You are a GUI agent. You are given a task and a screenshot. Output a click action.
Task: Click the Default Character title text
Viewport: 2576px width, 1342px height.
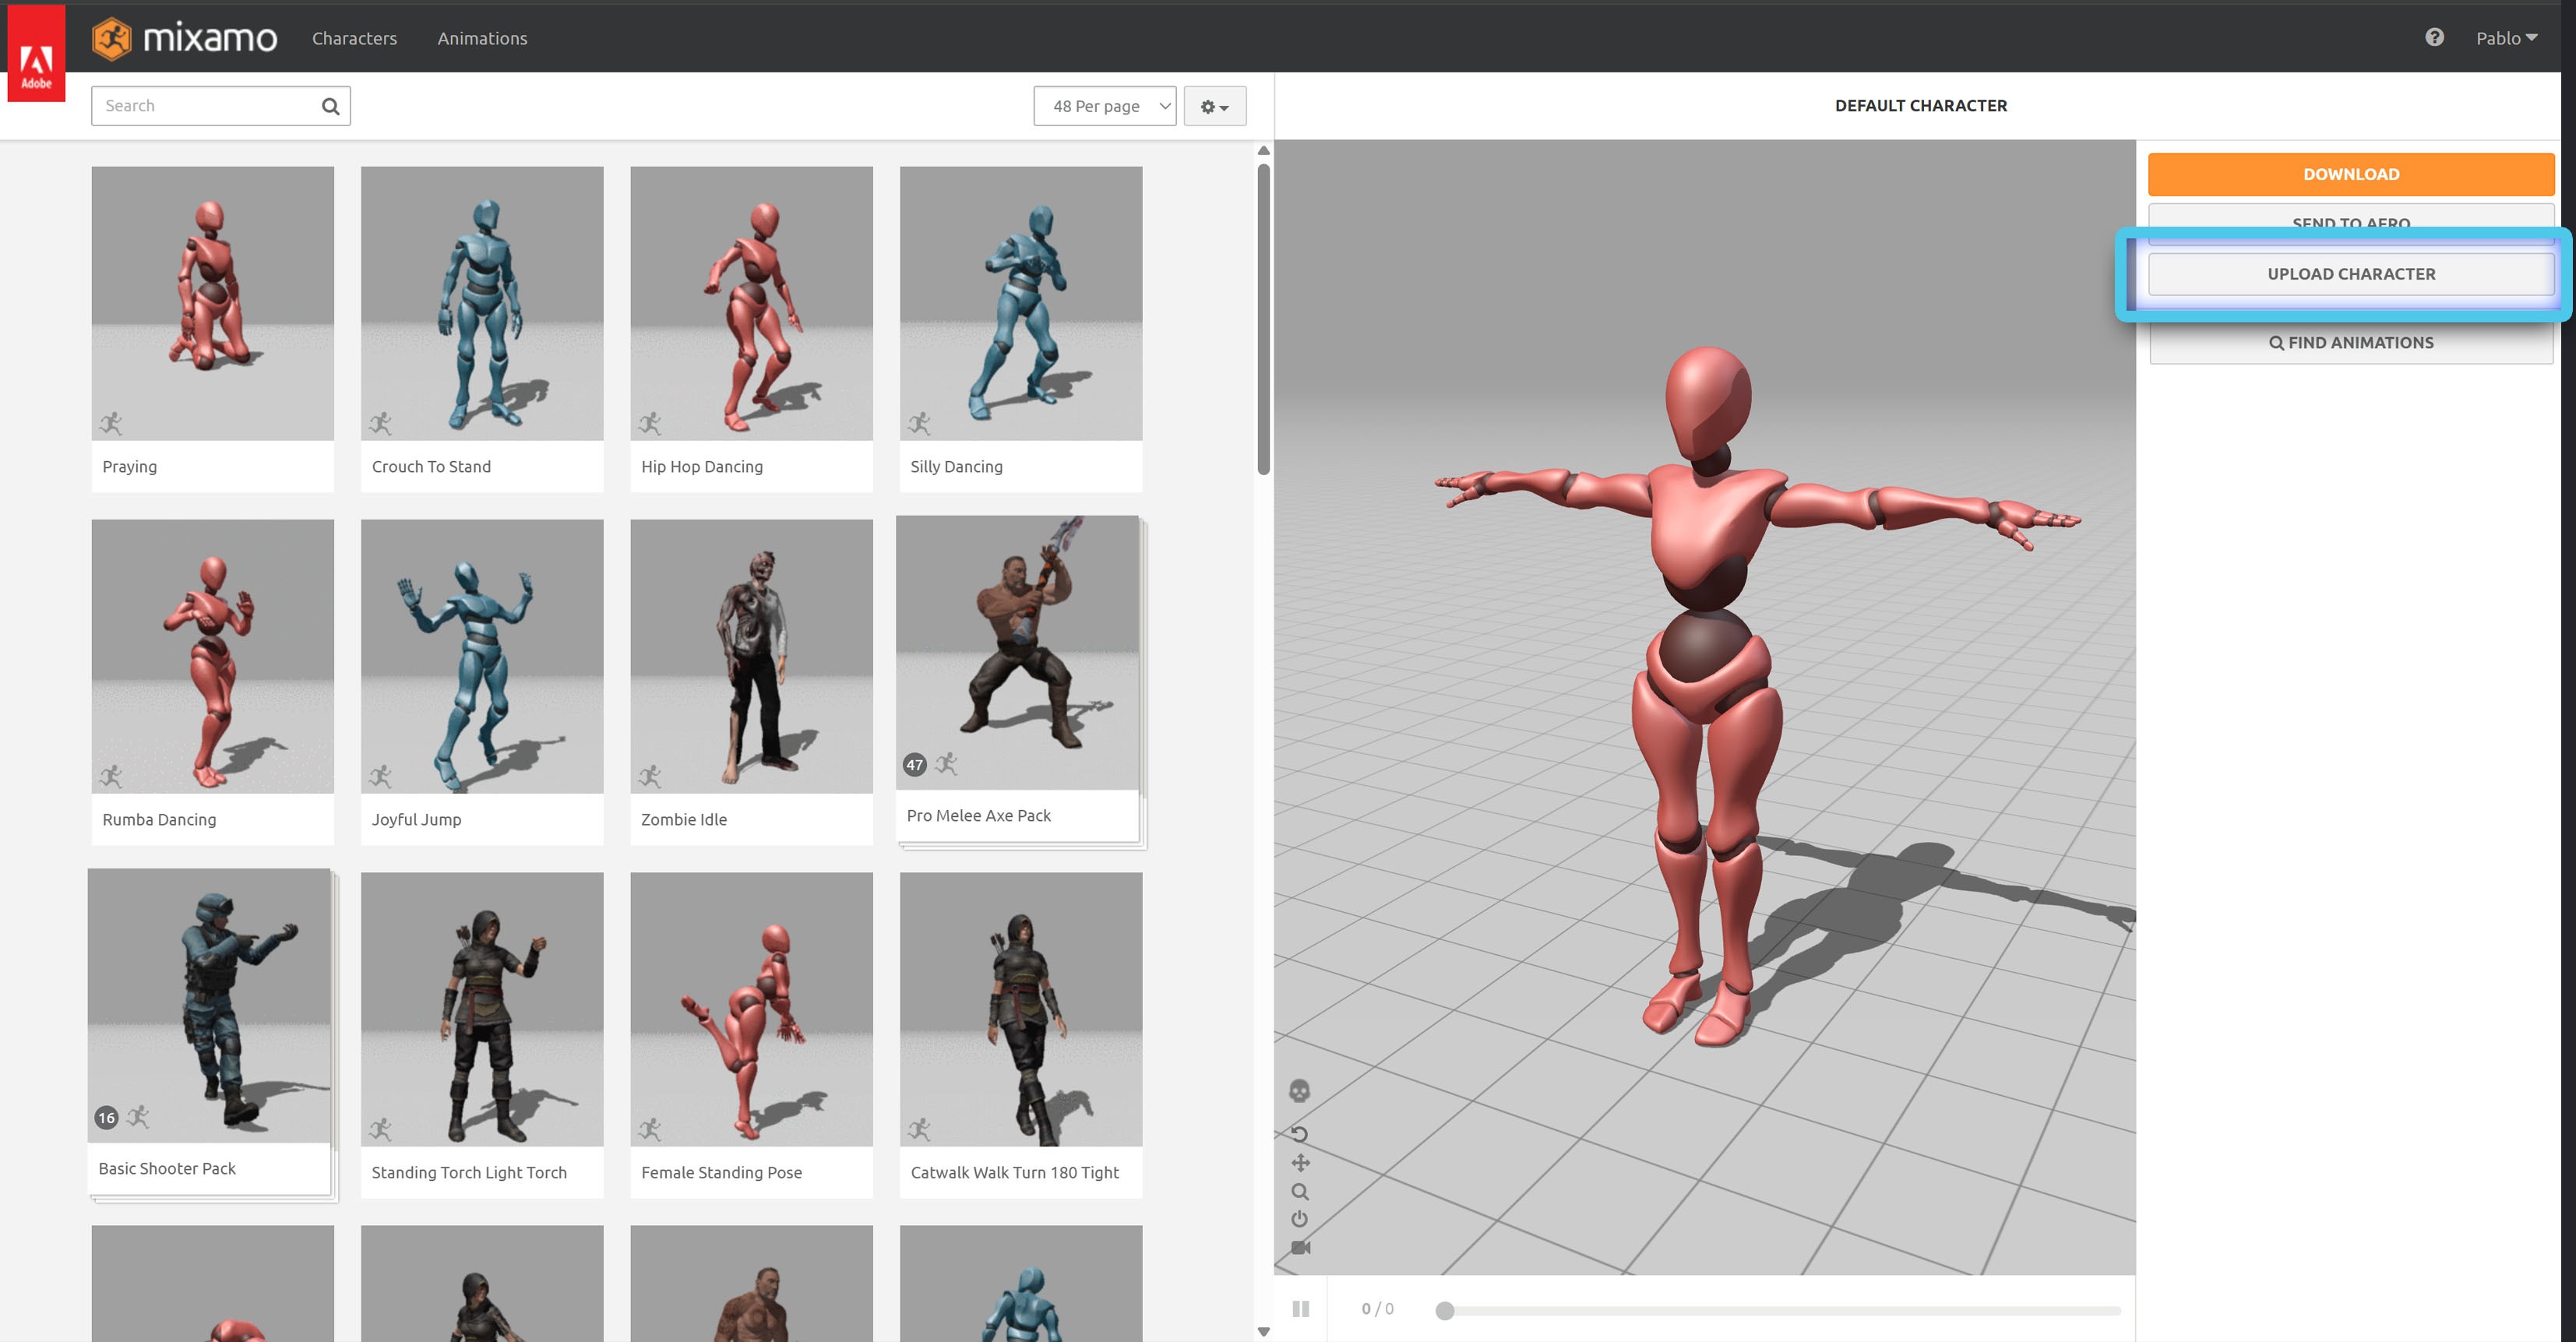pyautogui.click(x=1920, y=106)
